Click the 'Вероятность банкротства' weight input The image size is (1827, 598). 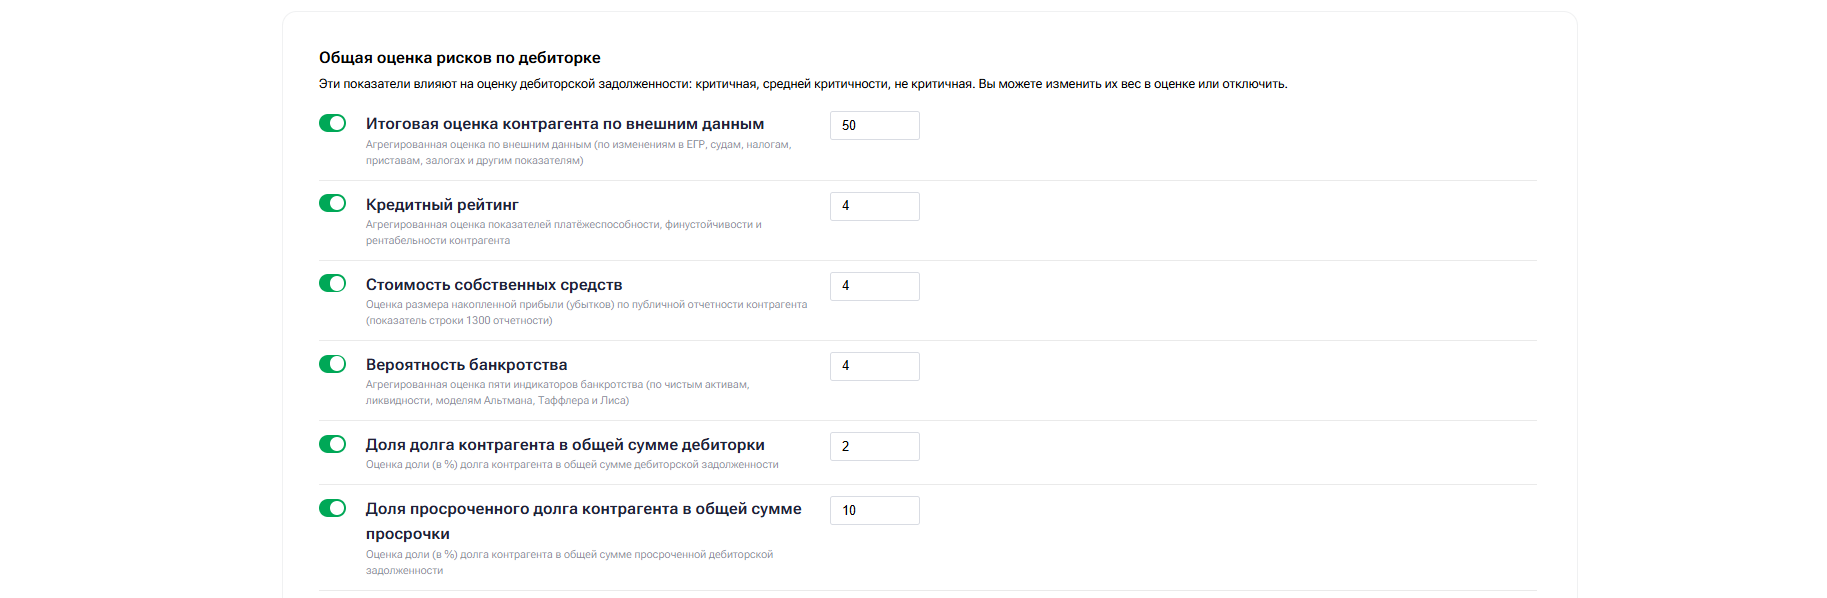point(874,366)
